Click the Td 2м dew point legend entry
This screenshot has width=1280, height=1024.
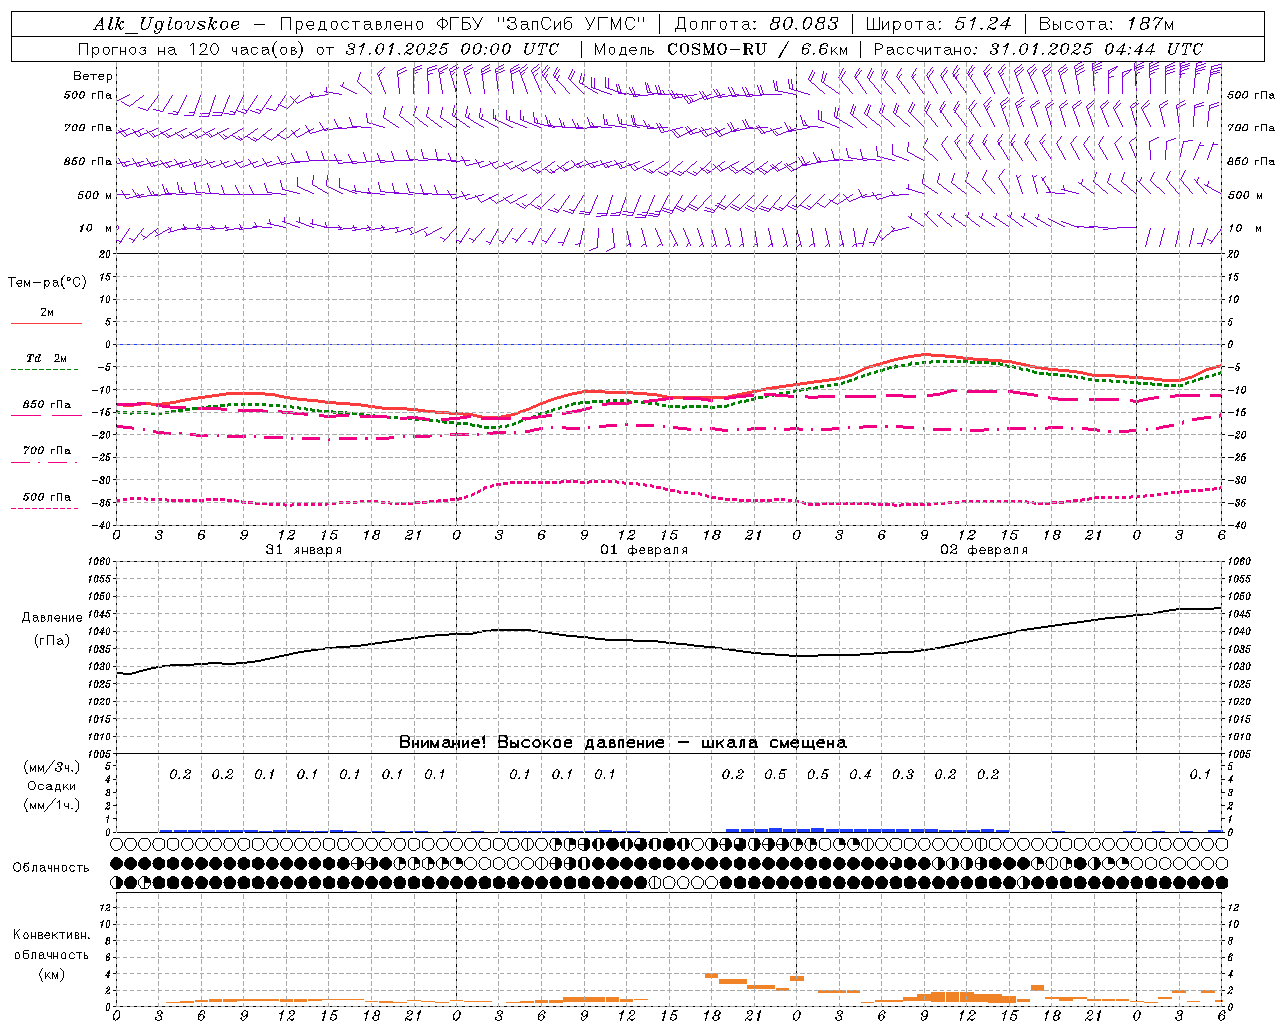coord(46,357)
